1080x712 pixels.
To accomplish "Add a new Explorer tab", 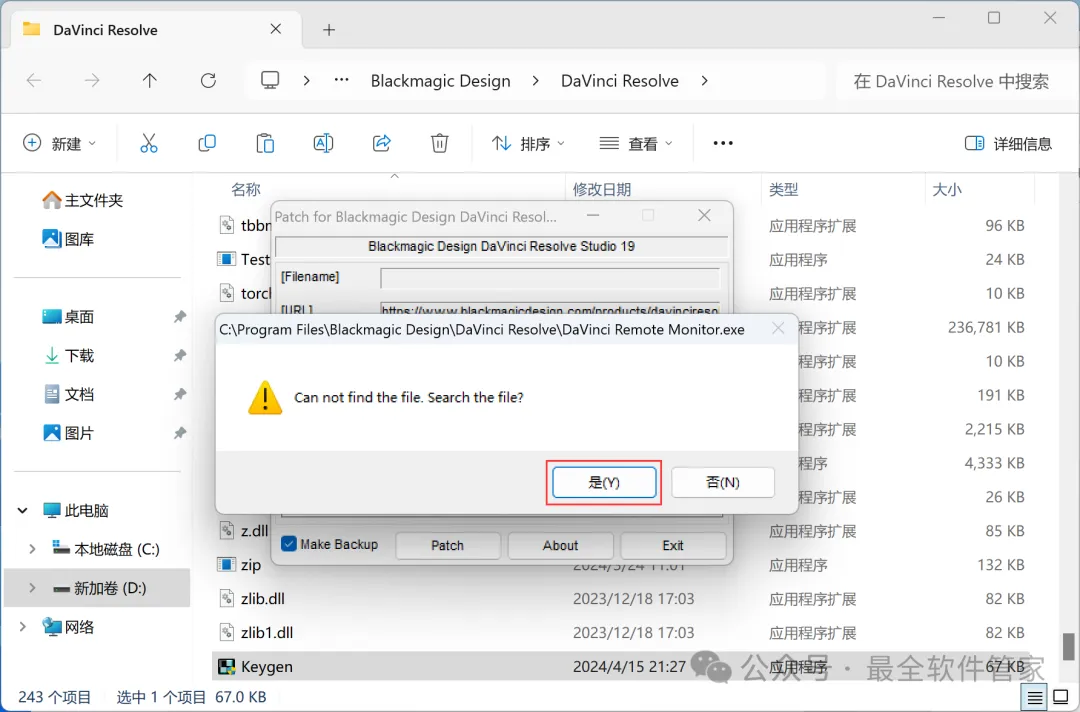I will pos(329,30).
